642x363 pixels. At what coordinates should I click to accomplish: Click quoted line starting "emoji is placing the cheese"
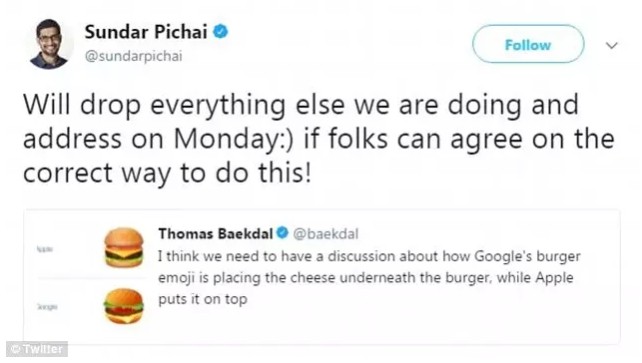(x=366, y=278)
